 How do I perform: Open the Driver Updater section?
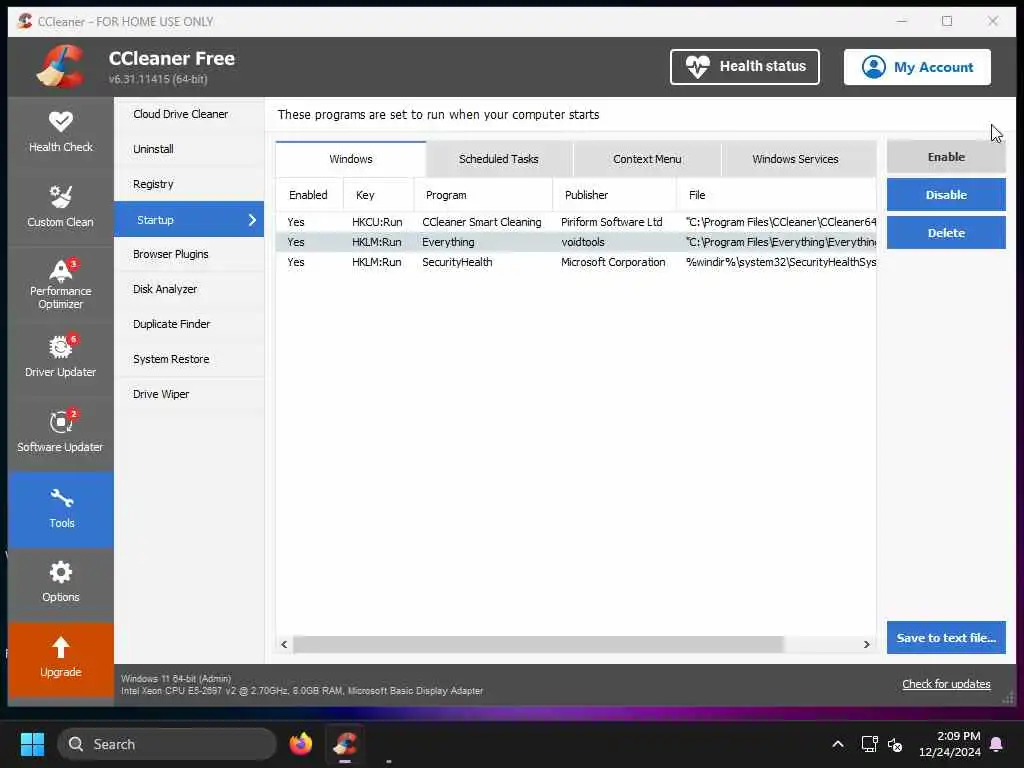click(x=61, y=357)
